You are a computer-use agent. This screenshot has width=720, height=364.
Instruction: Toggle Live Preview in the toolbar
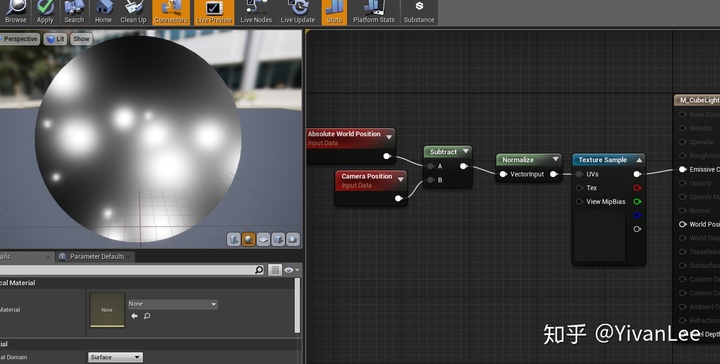214,12
